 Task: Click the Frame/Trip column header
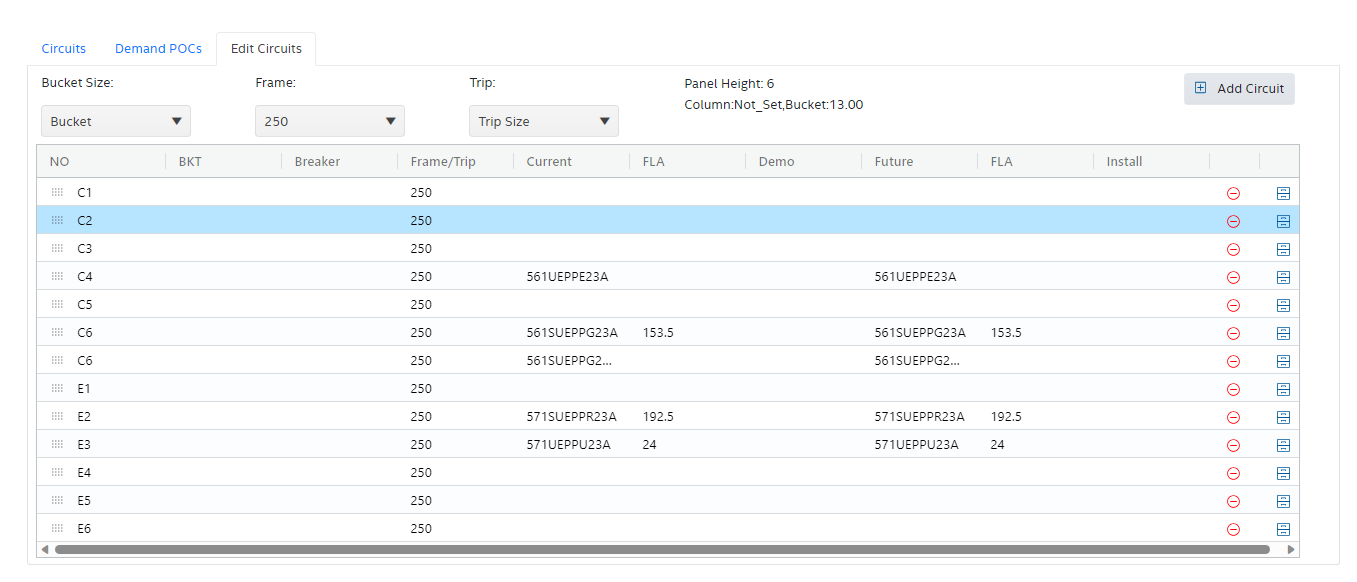443,161
